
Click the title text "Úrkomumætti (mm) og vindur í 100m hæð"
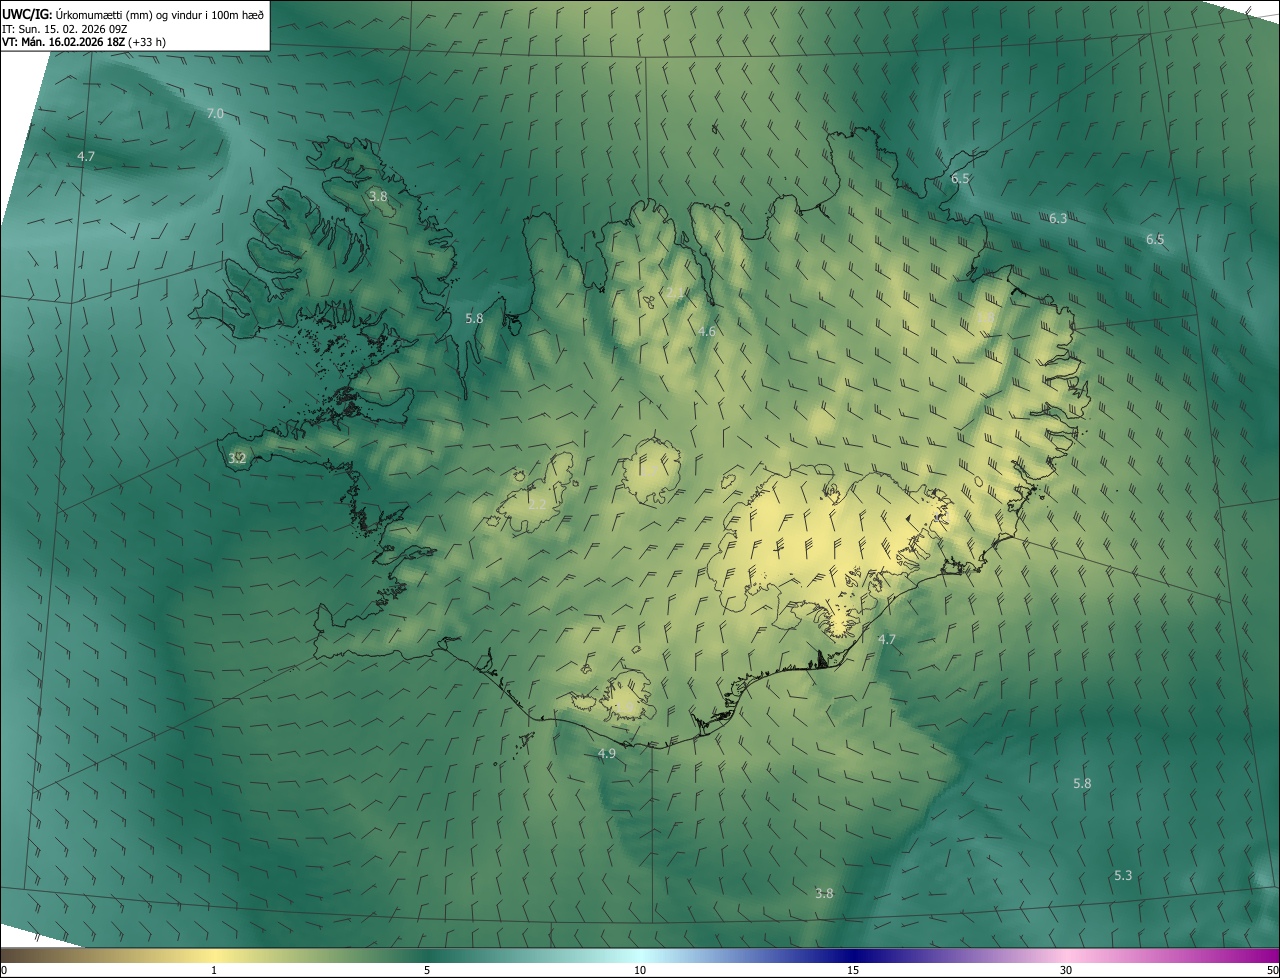160,14
